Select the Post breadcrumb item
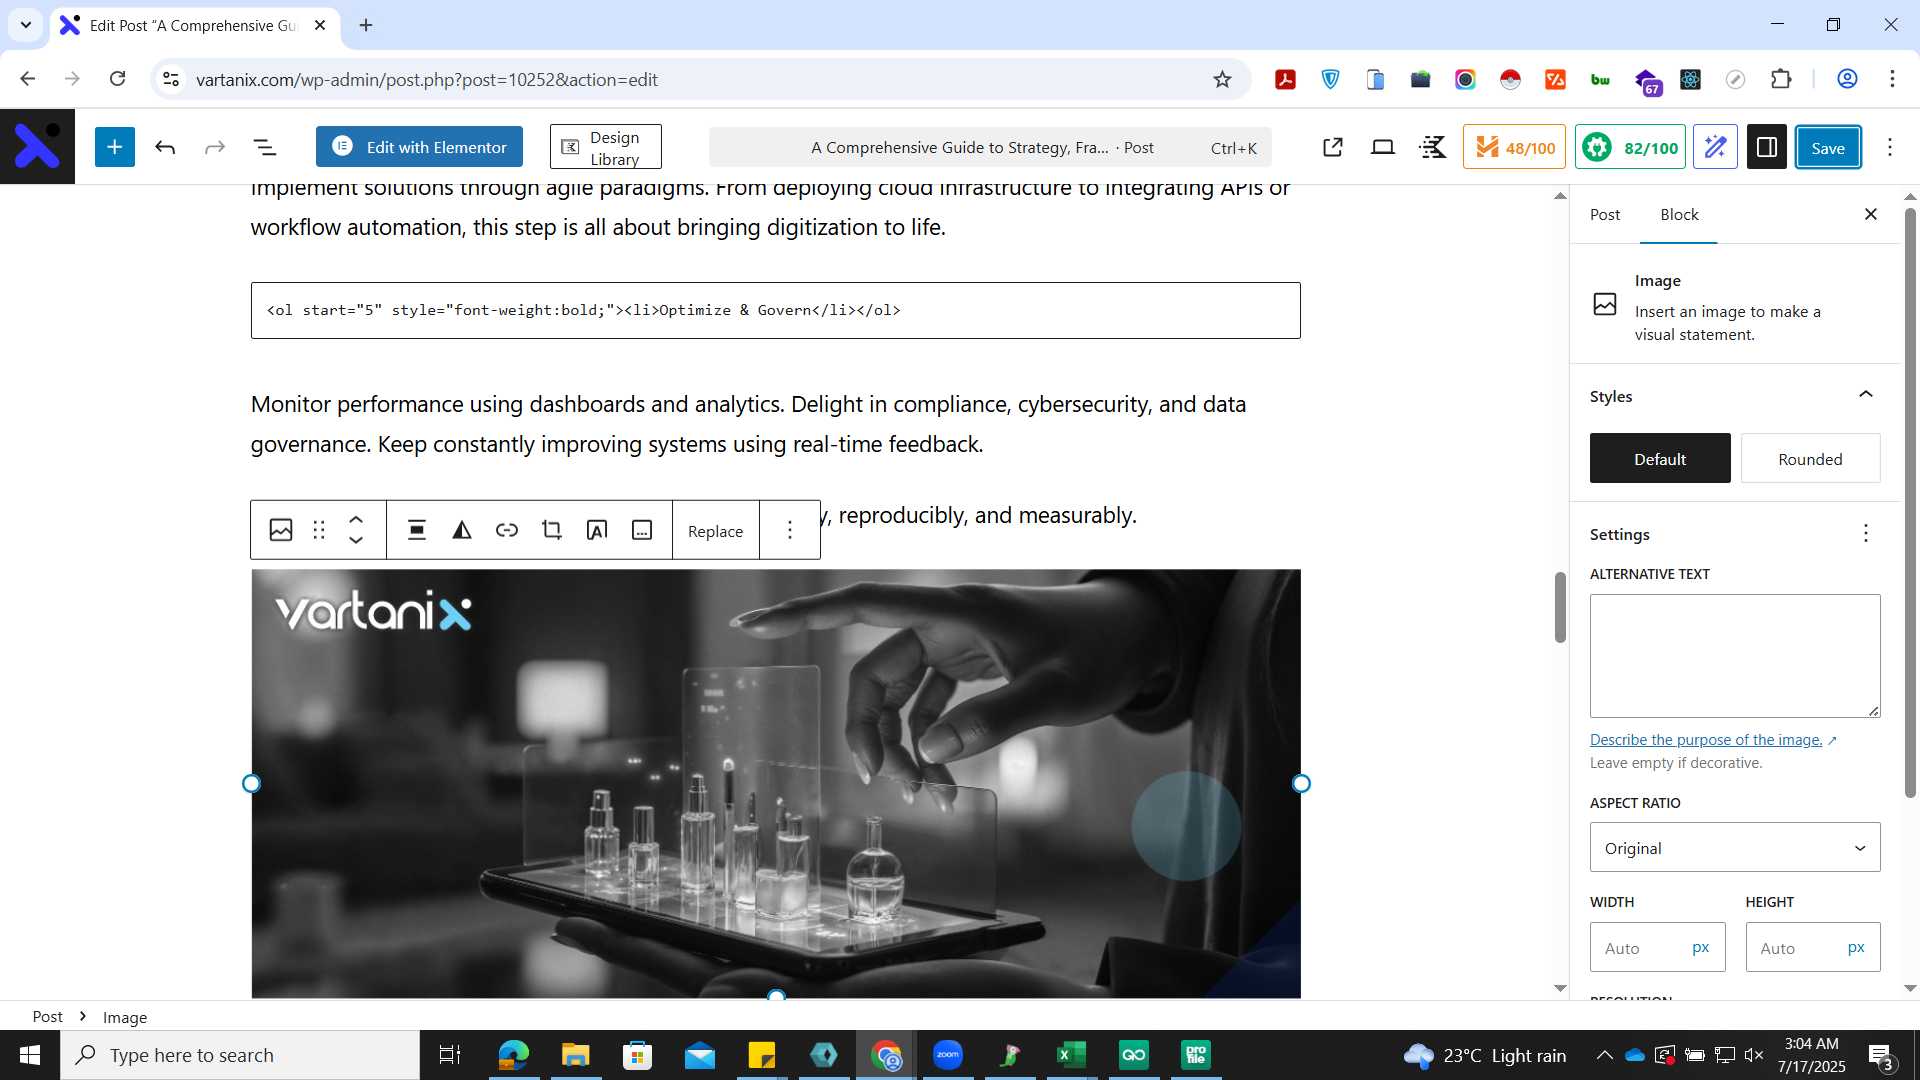This screenshot has width=1920, height=1080. (x=47, y=1016)
